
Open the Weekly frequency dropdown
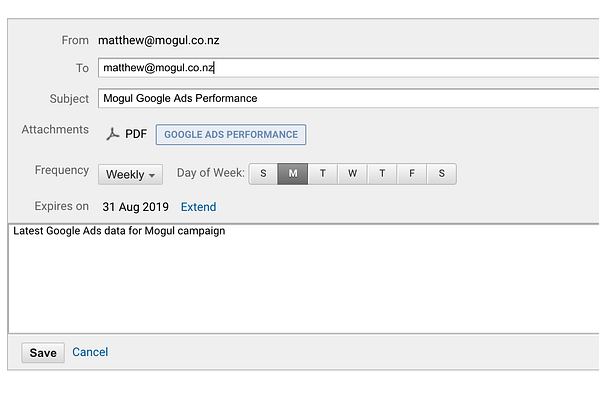130,175
